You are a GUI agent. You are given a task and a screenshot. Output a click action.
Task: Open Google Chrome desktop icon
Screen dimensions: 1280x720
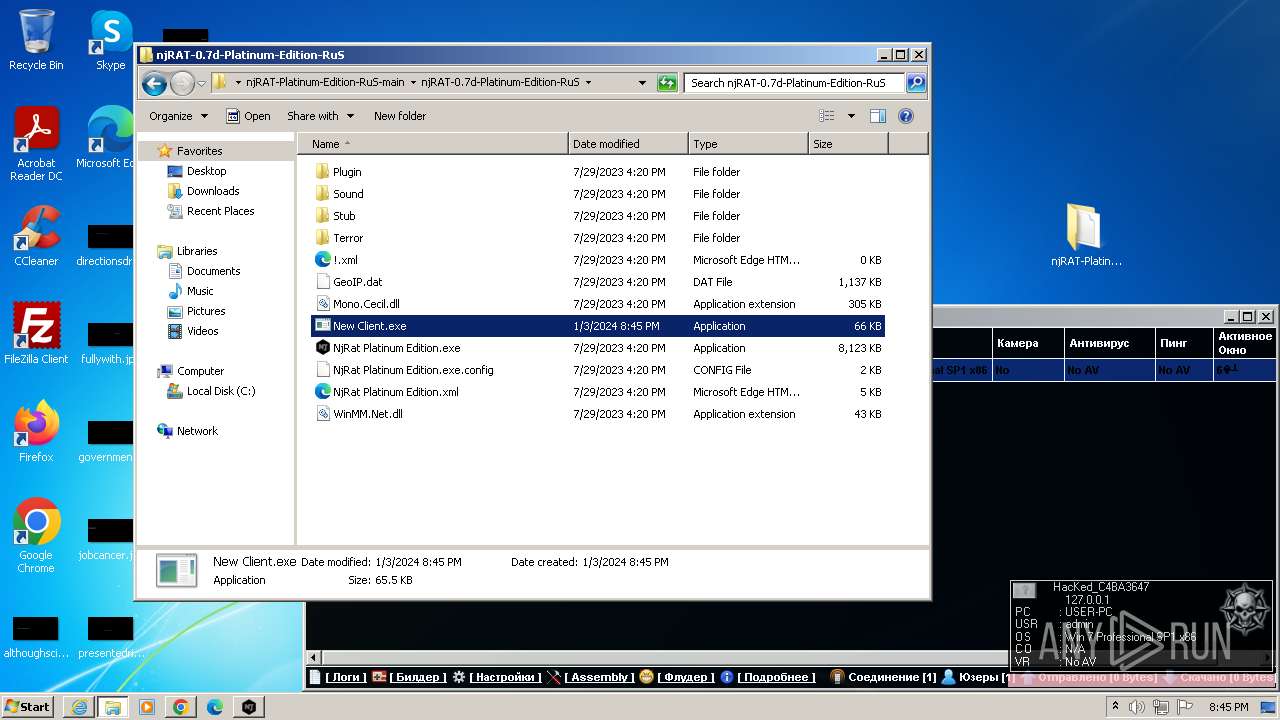click(x=36, y=535)
